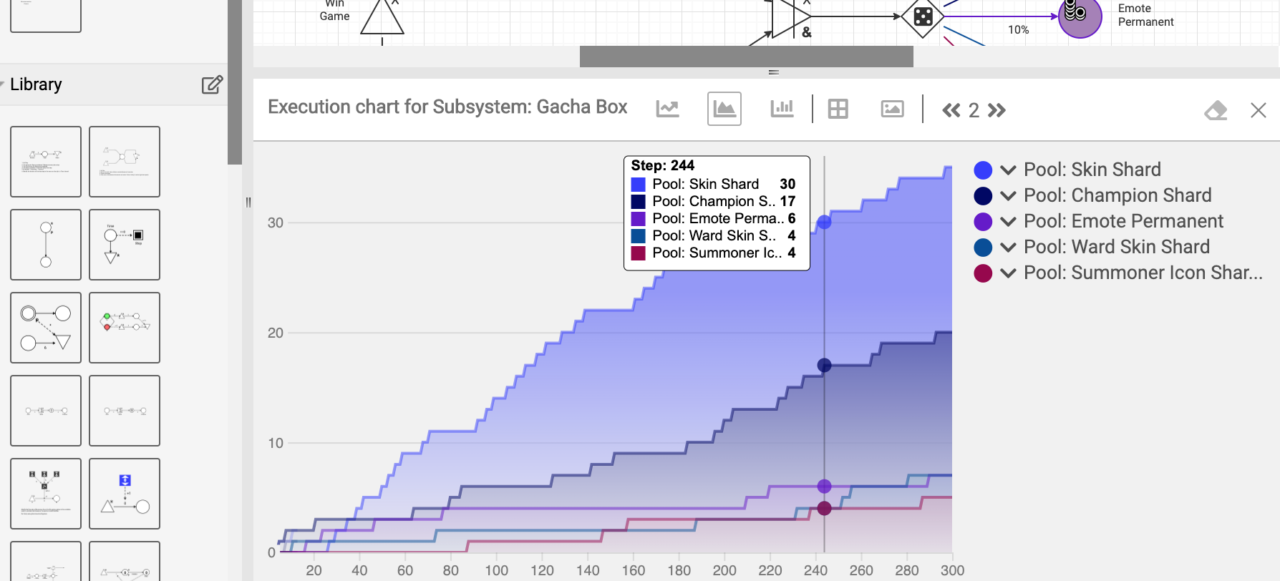
Task: Expand the Pool: Champion Shard chevron
Action: pos(1008,196)
